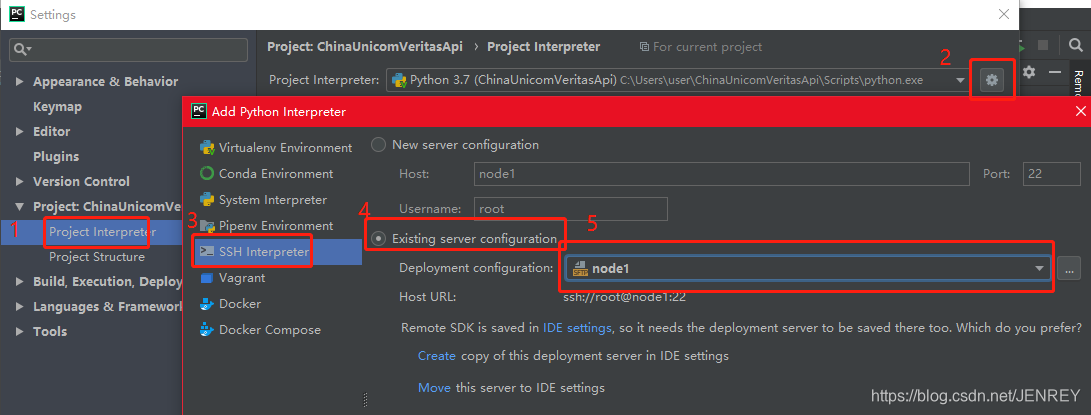Open the Project Interpreter dropdown

(x=961, y=80)
